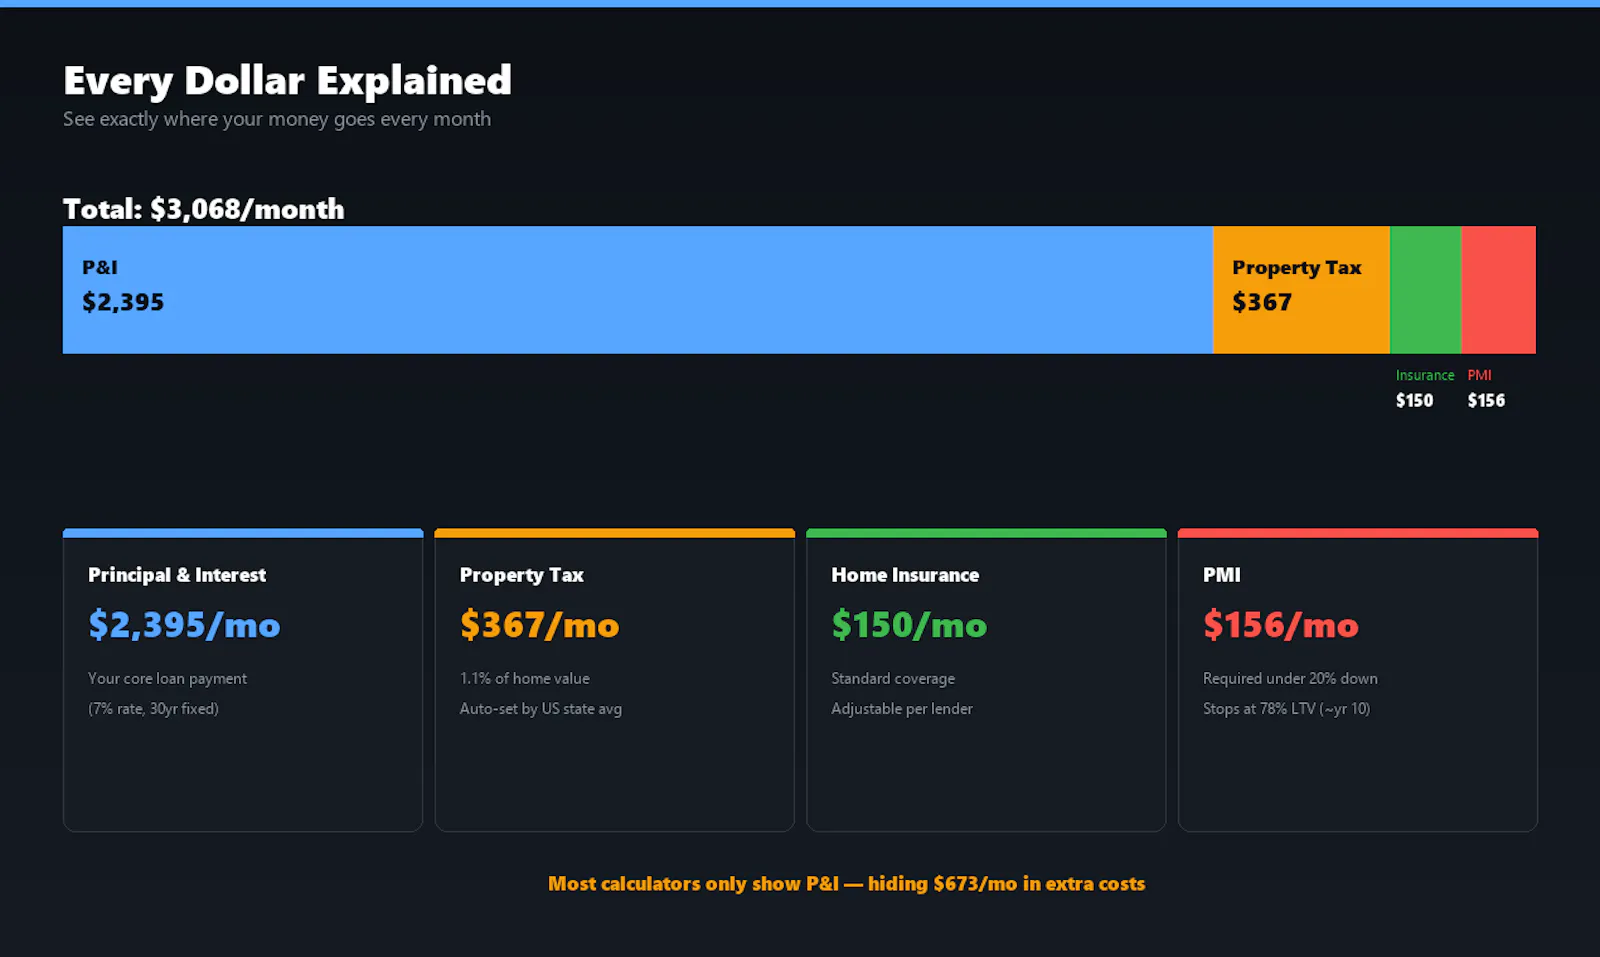Click '$367' label inside orange bar
Screen dimensions: 1600x957
coord(1262,302)
